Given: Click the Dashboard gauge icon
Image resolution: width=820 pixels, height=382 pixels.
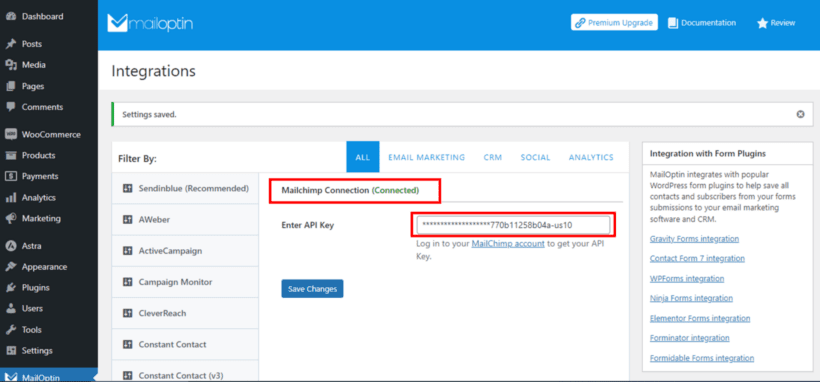Looking at the screenshot, I should [x=11, y=17].
